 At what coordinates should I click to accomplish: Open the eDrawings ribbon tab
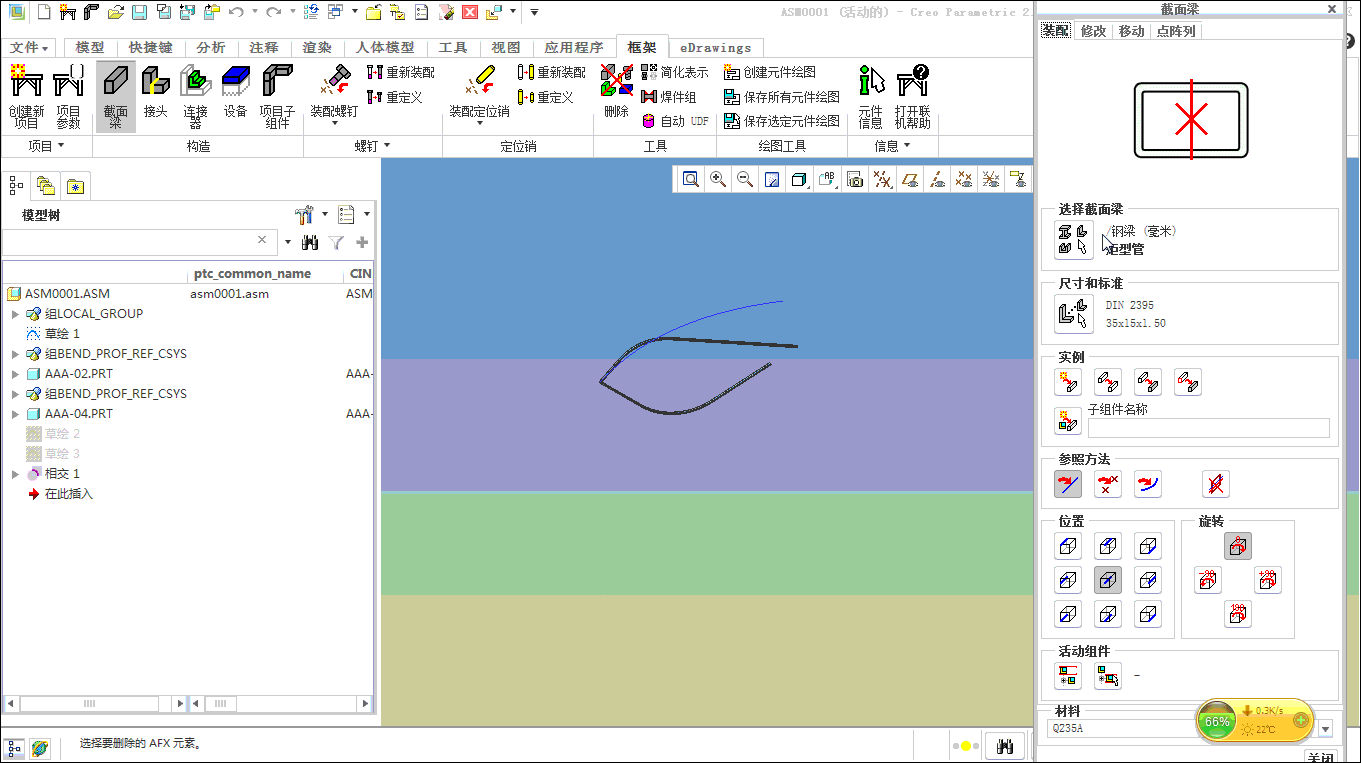(x=715, y=47)
